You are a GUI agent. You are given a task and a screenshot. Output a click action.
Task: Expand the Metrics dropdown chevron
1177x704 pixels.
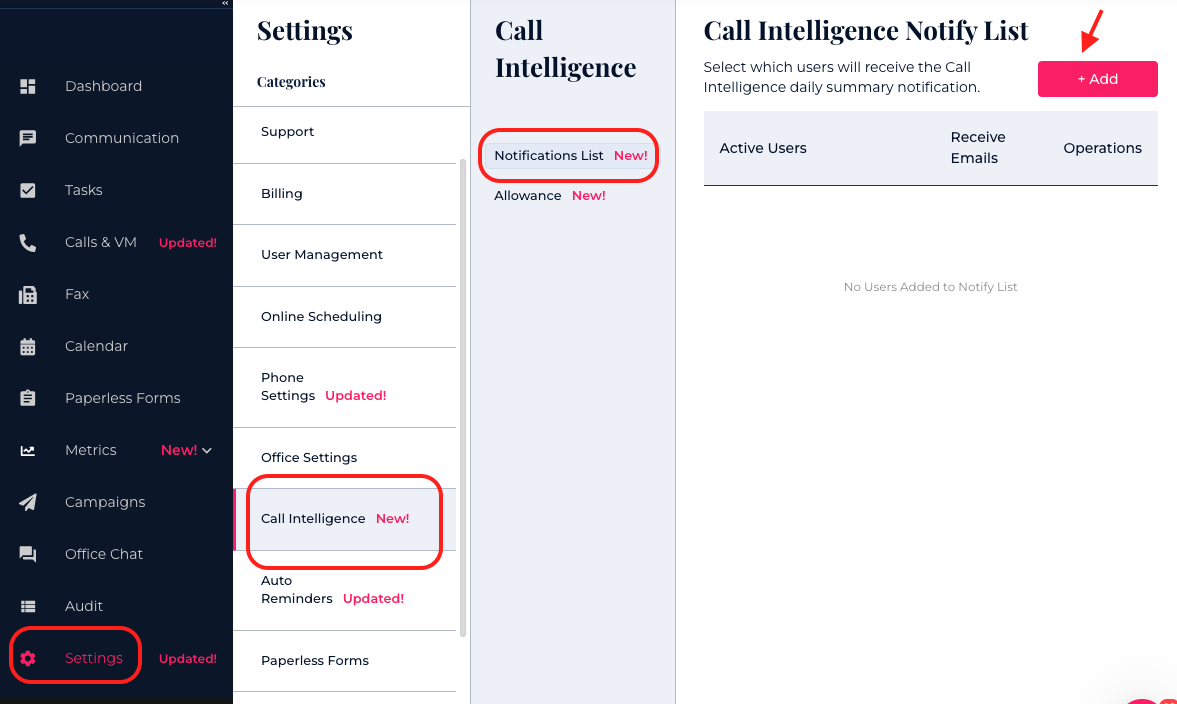207,451
